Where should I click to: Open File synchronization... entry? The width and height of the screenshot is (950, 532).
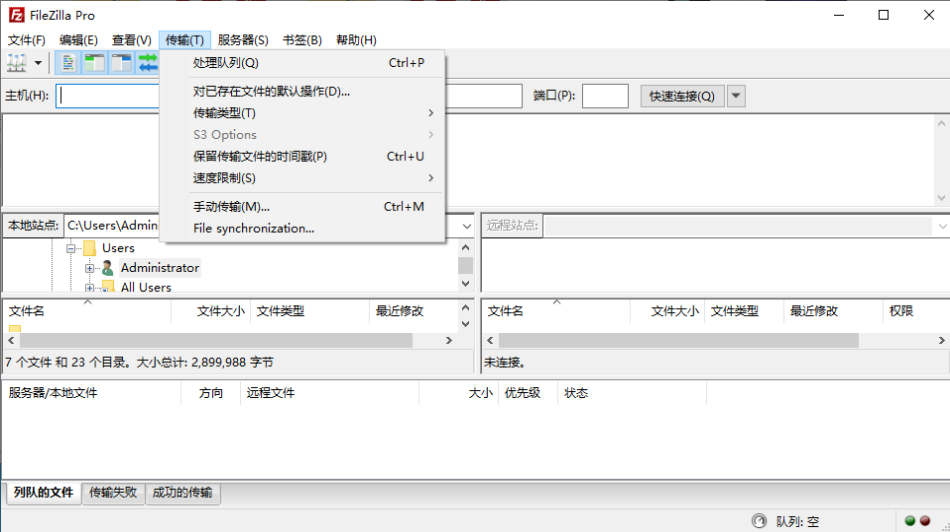(303, 228)
